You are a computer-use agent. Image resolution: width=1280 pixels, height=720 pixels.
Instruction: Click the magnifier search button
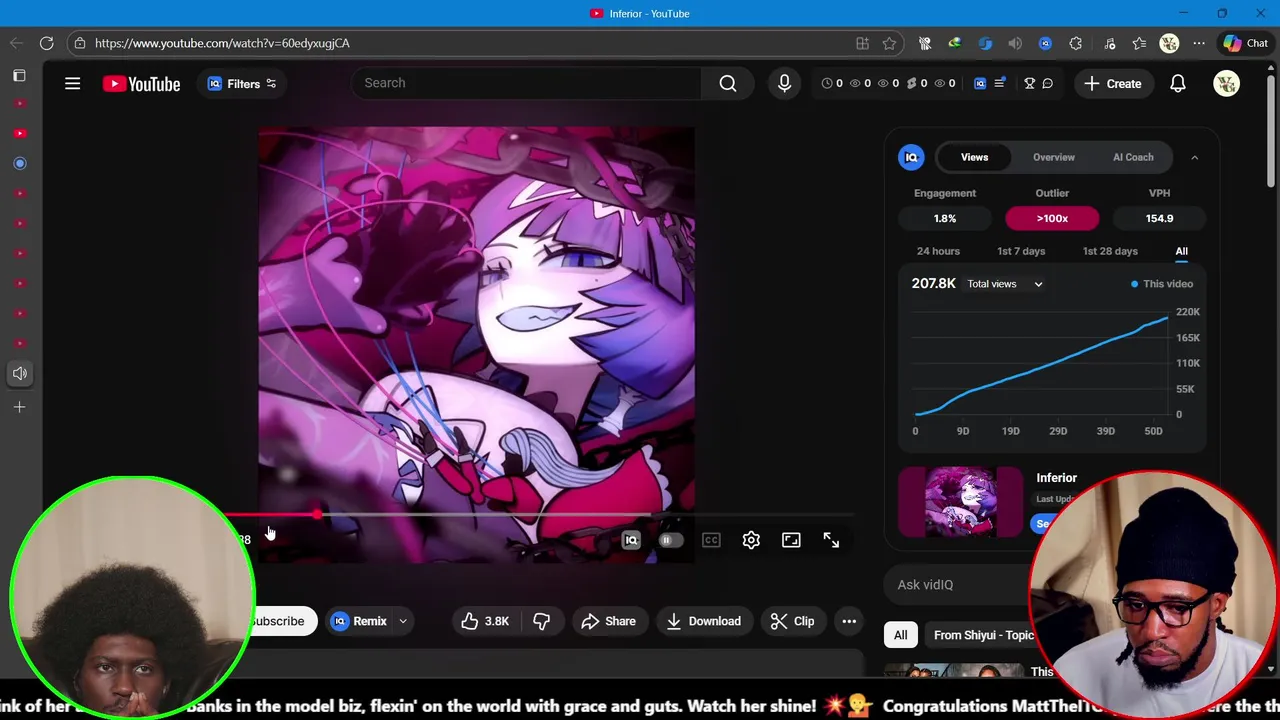[x=728, y=83]
